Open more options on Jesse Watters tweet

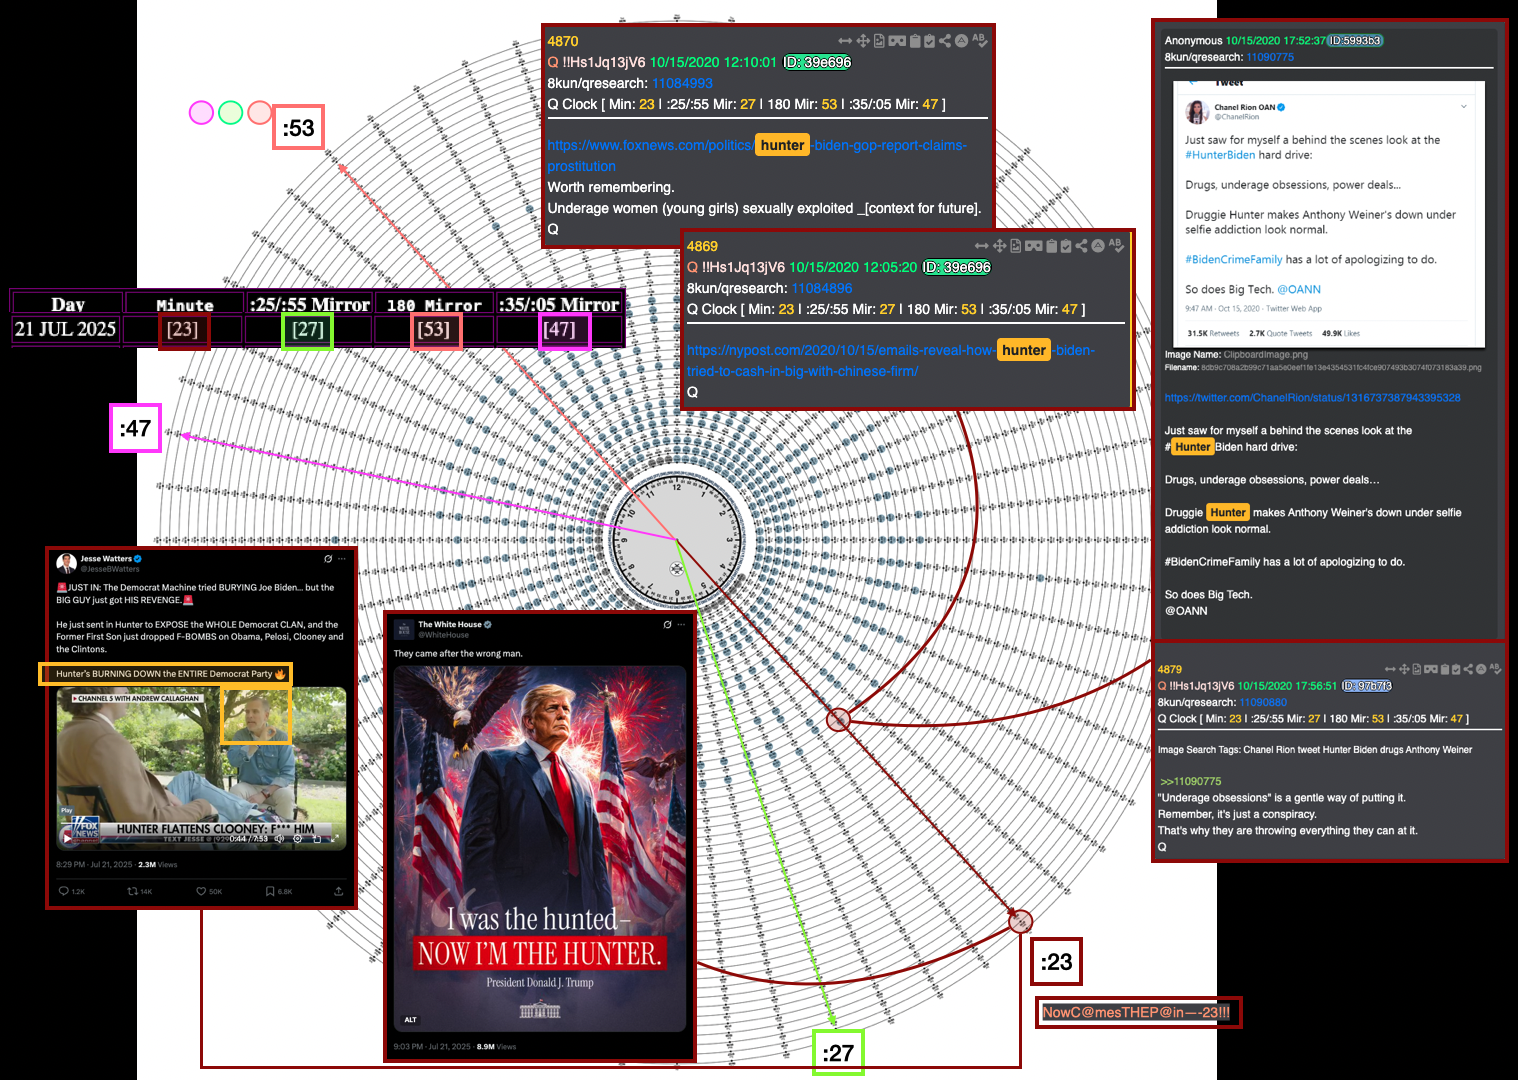coord(342,559)
